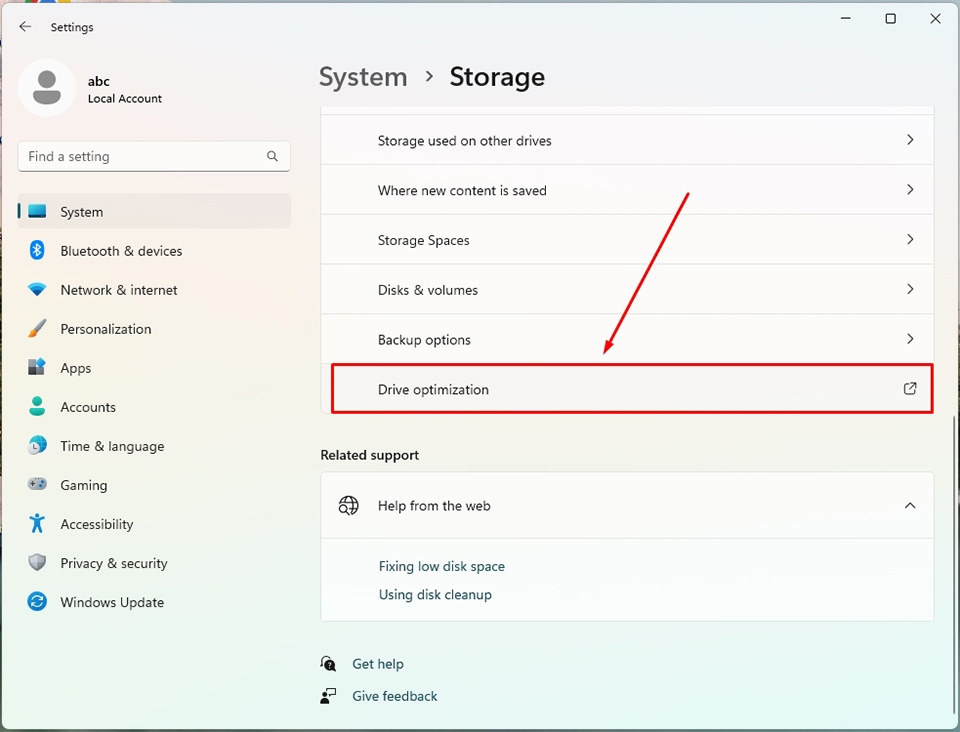Go to Apps settings

(x=154, y=367)
